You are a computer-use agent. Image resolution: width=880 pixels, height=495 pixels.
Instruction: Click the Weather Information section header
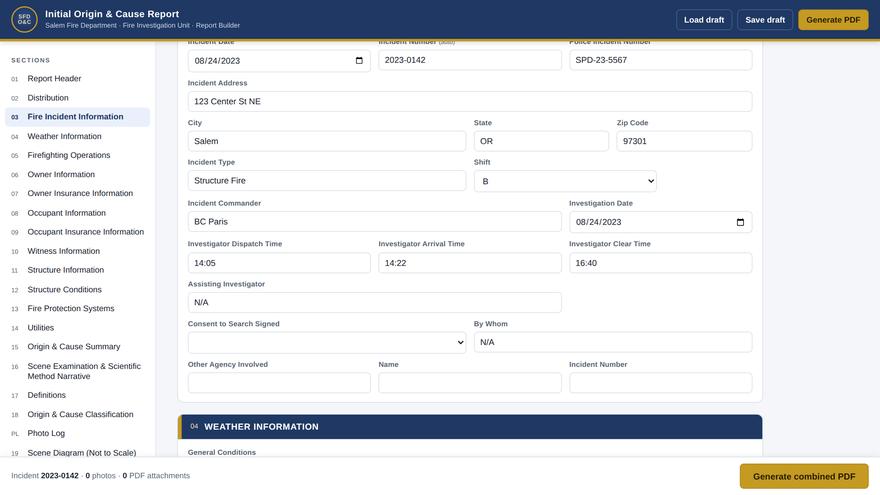(470, 427)
